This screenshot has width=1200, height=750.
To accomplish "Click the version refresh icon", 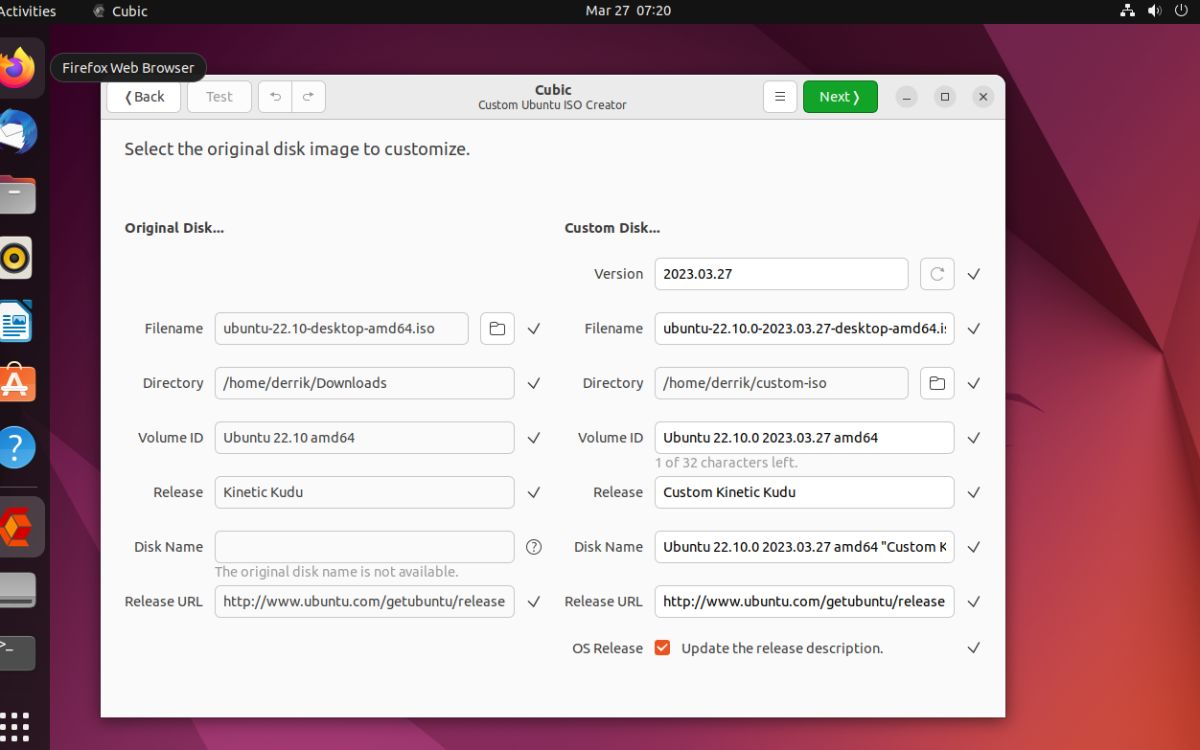I will pos(937,273).
